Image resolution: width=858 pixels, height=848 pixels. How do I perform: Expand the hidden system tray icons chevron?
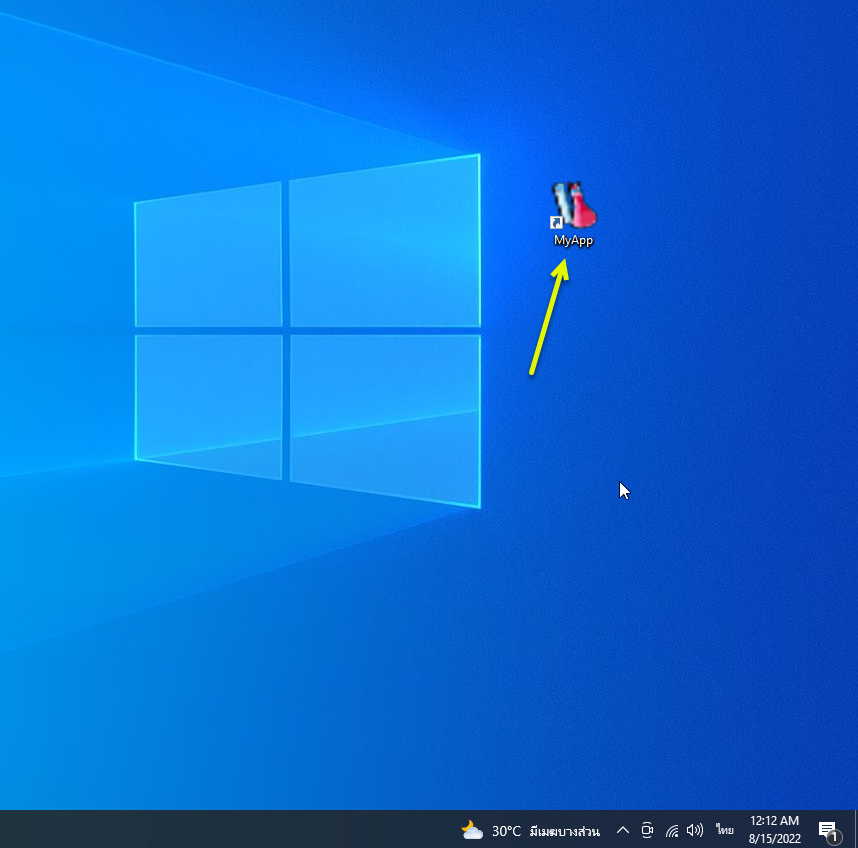pos(622,830)
